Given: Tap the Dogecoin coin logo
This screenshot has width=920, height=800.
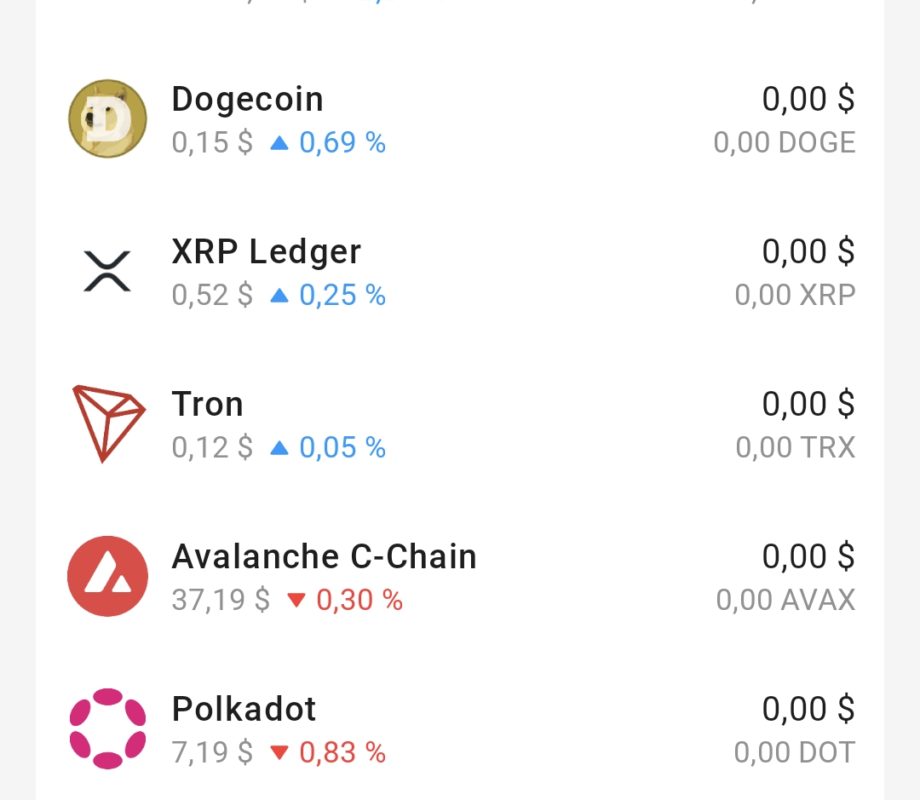Looking at the screenshot, I should tap(107, 119).
